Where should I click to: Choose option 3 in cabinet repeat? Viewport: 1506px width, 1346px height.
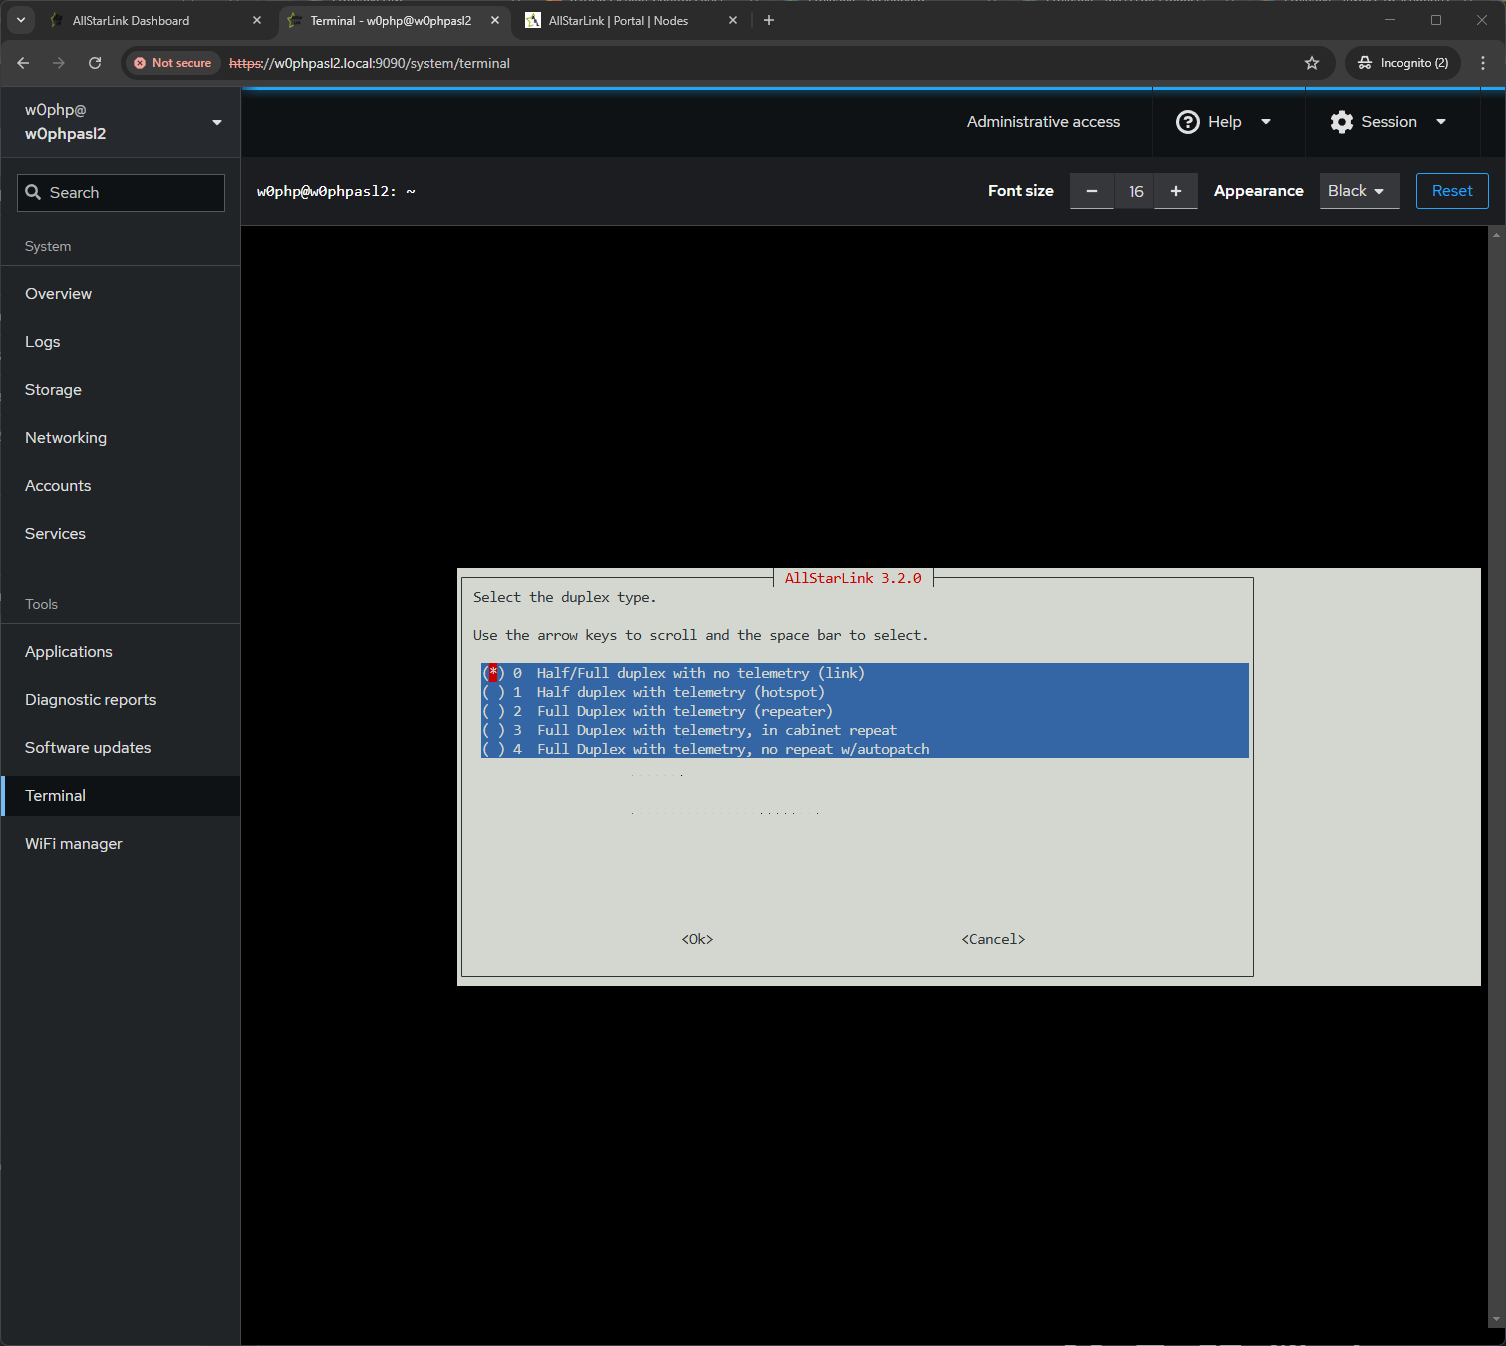(493, 730)
